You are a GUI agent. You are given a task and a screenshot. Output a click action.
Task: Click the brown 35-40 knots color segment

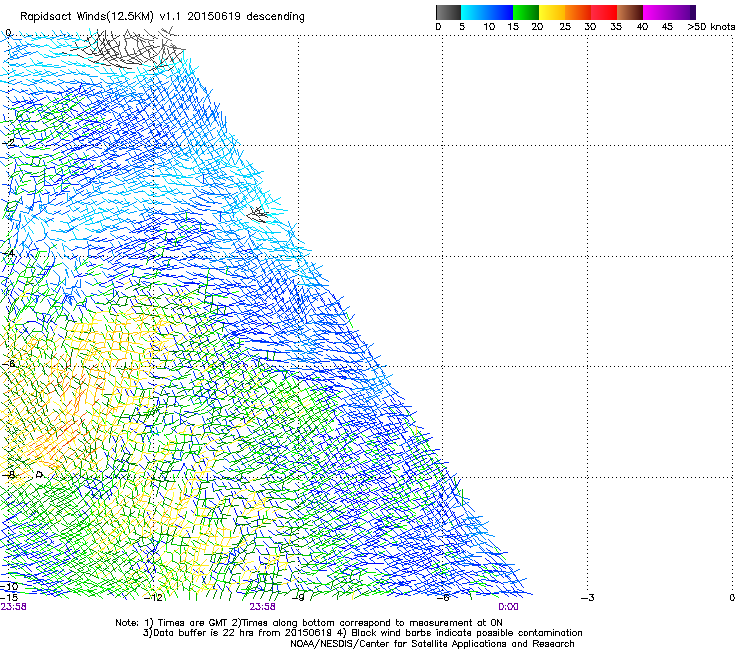[630, 12]
